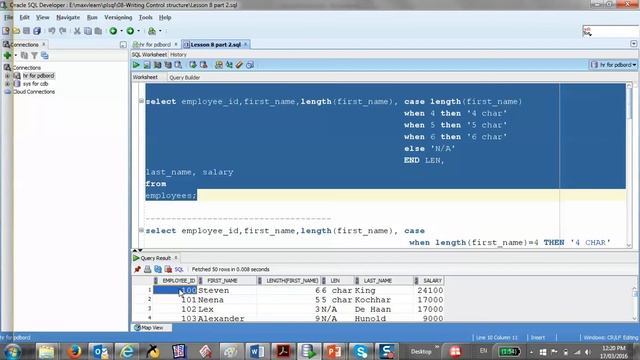Open Microsoft Word from the taskbar
This screenshot has height=360, width=640.
(x=257, y=351)
